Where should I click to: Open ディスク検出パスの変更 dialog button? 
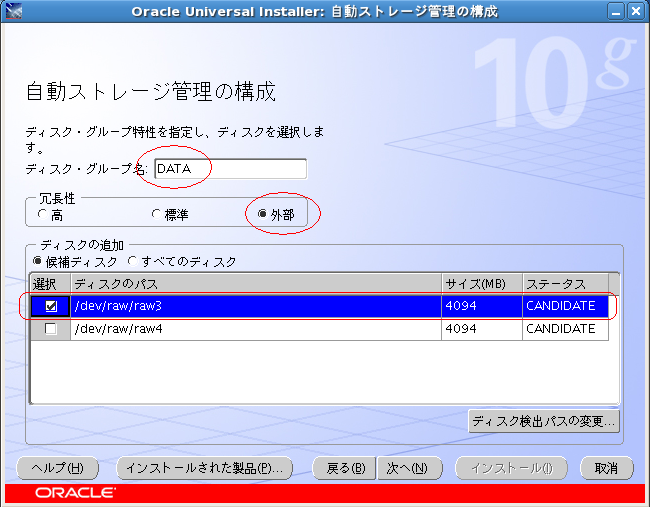[544, 421]
